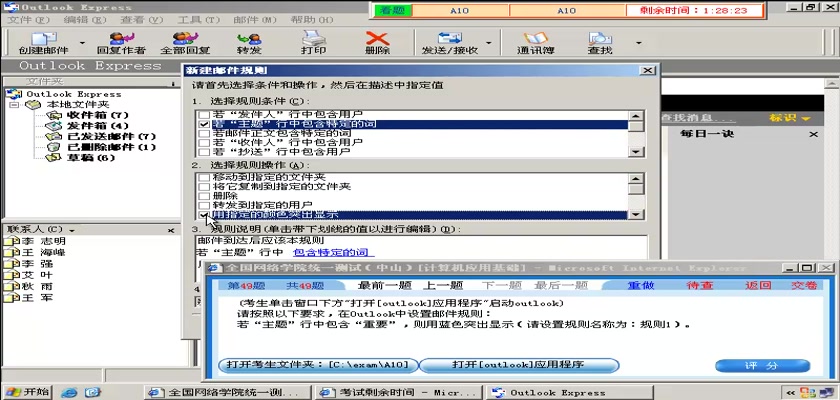Uncheck 若“主题”行中包含特定的词 condition
This screenshot has width=840, height=400.
pyautogui.click(x=204, y=124)
